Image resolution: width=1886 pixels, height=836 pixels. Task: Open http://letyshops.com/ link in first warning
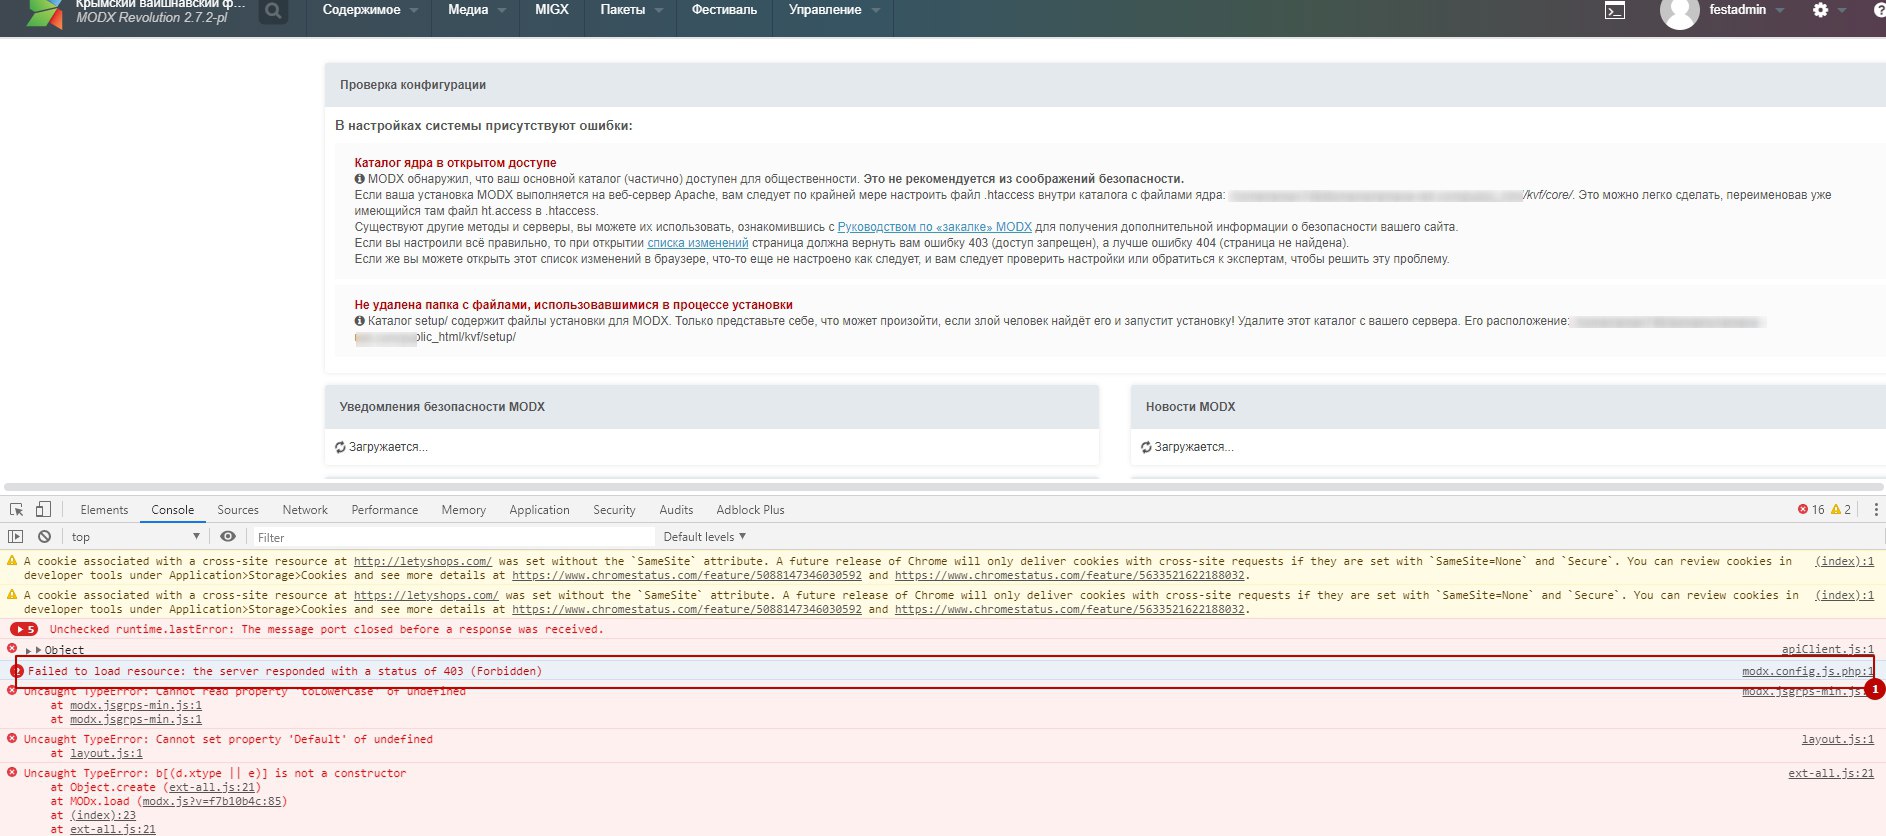point(422,562)
